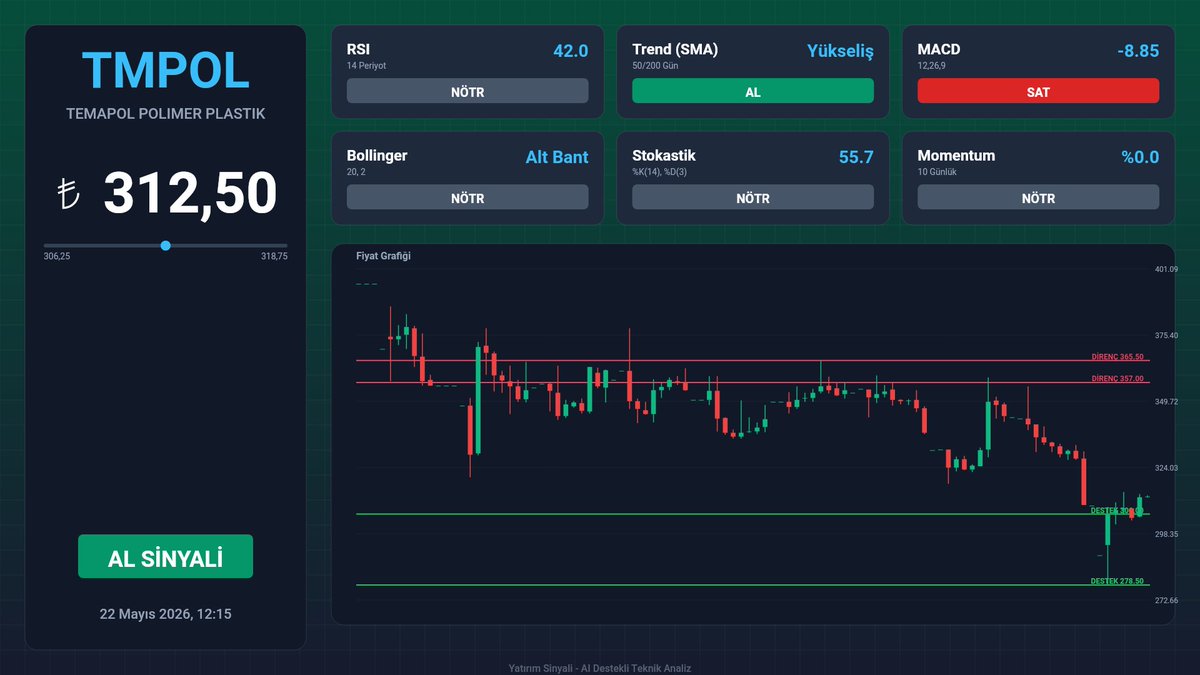
Task: Click the Stokastik indicator title
Action: click(x=664, y=156)
